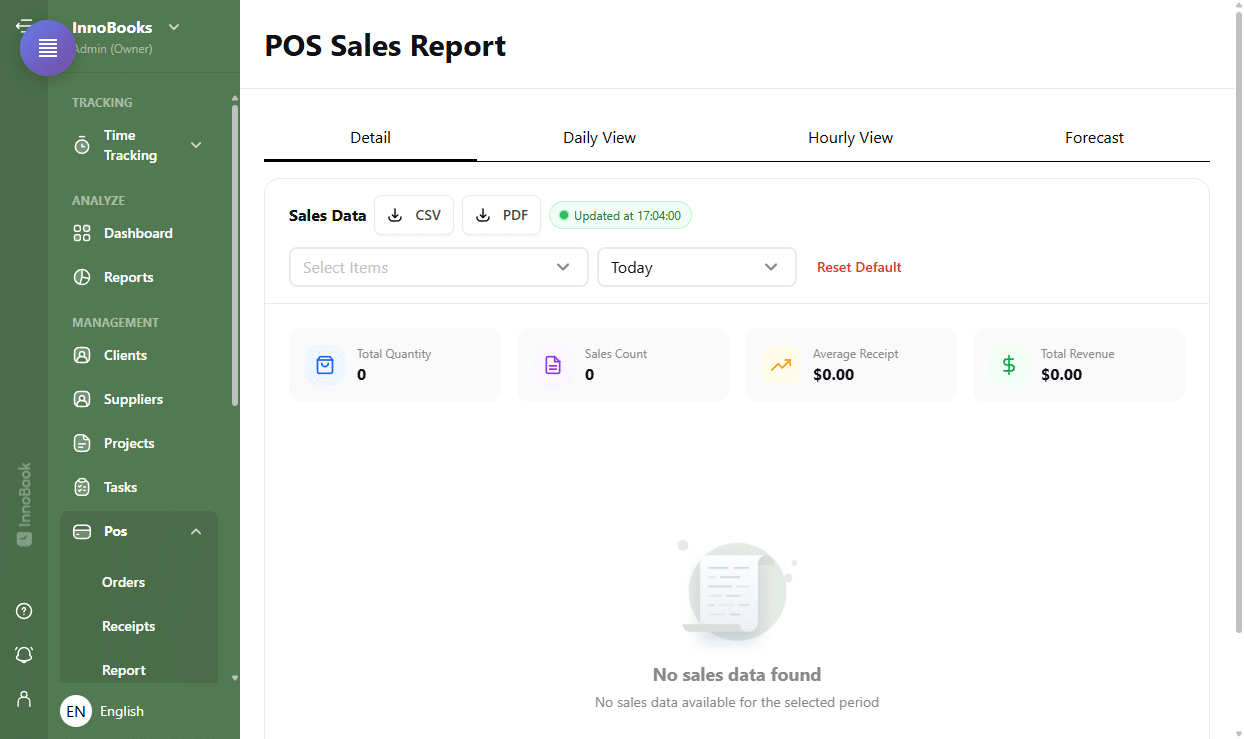
Task: Collapse the Pos submenu chevron
Action: pyautogui.click(x=196, y=531)
